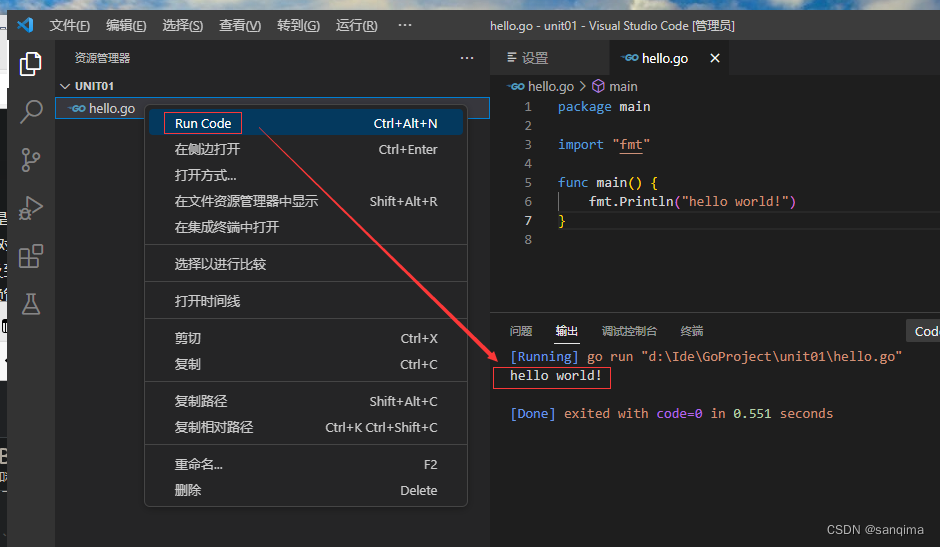
Task: Open the output channel dropdown labeled Code
Action: 923,331
